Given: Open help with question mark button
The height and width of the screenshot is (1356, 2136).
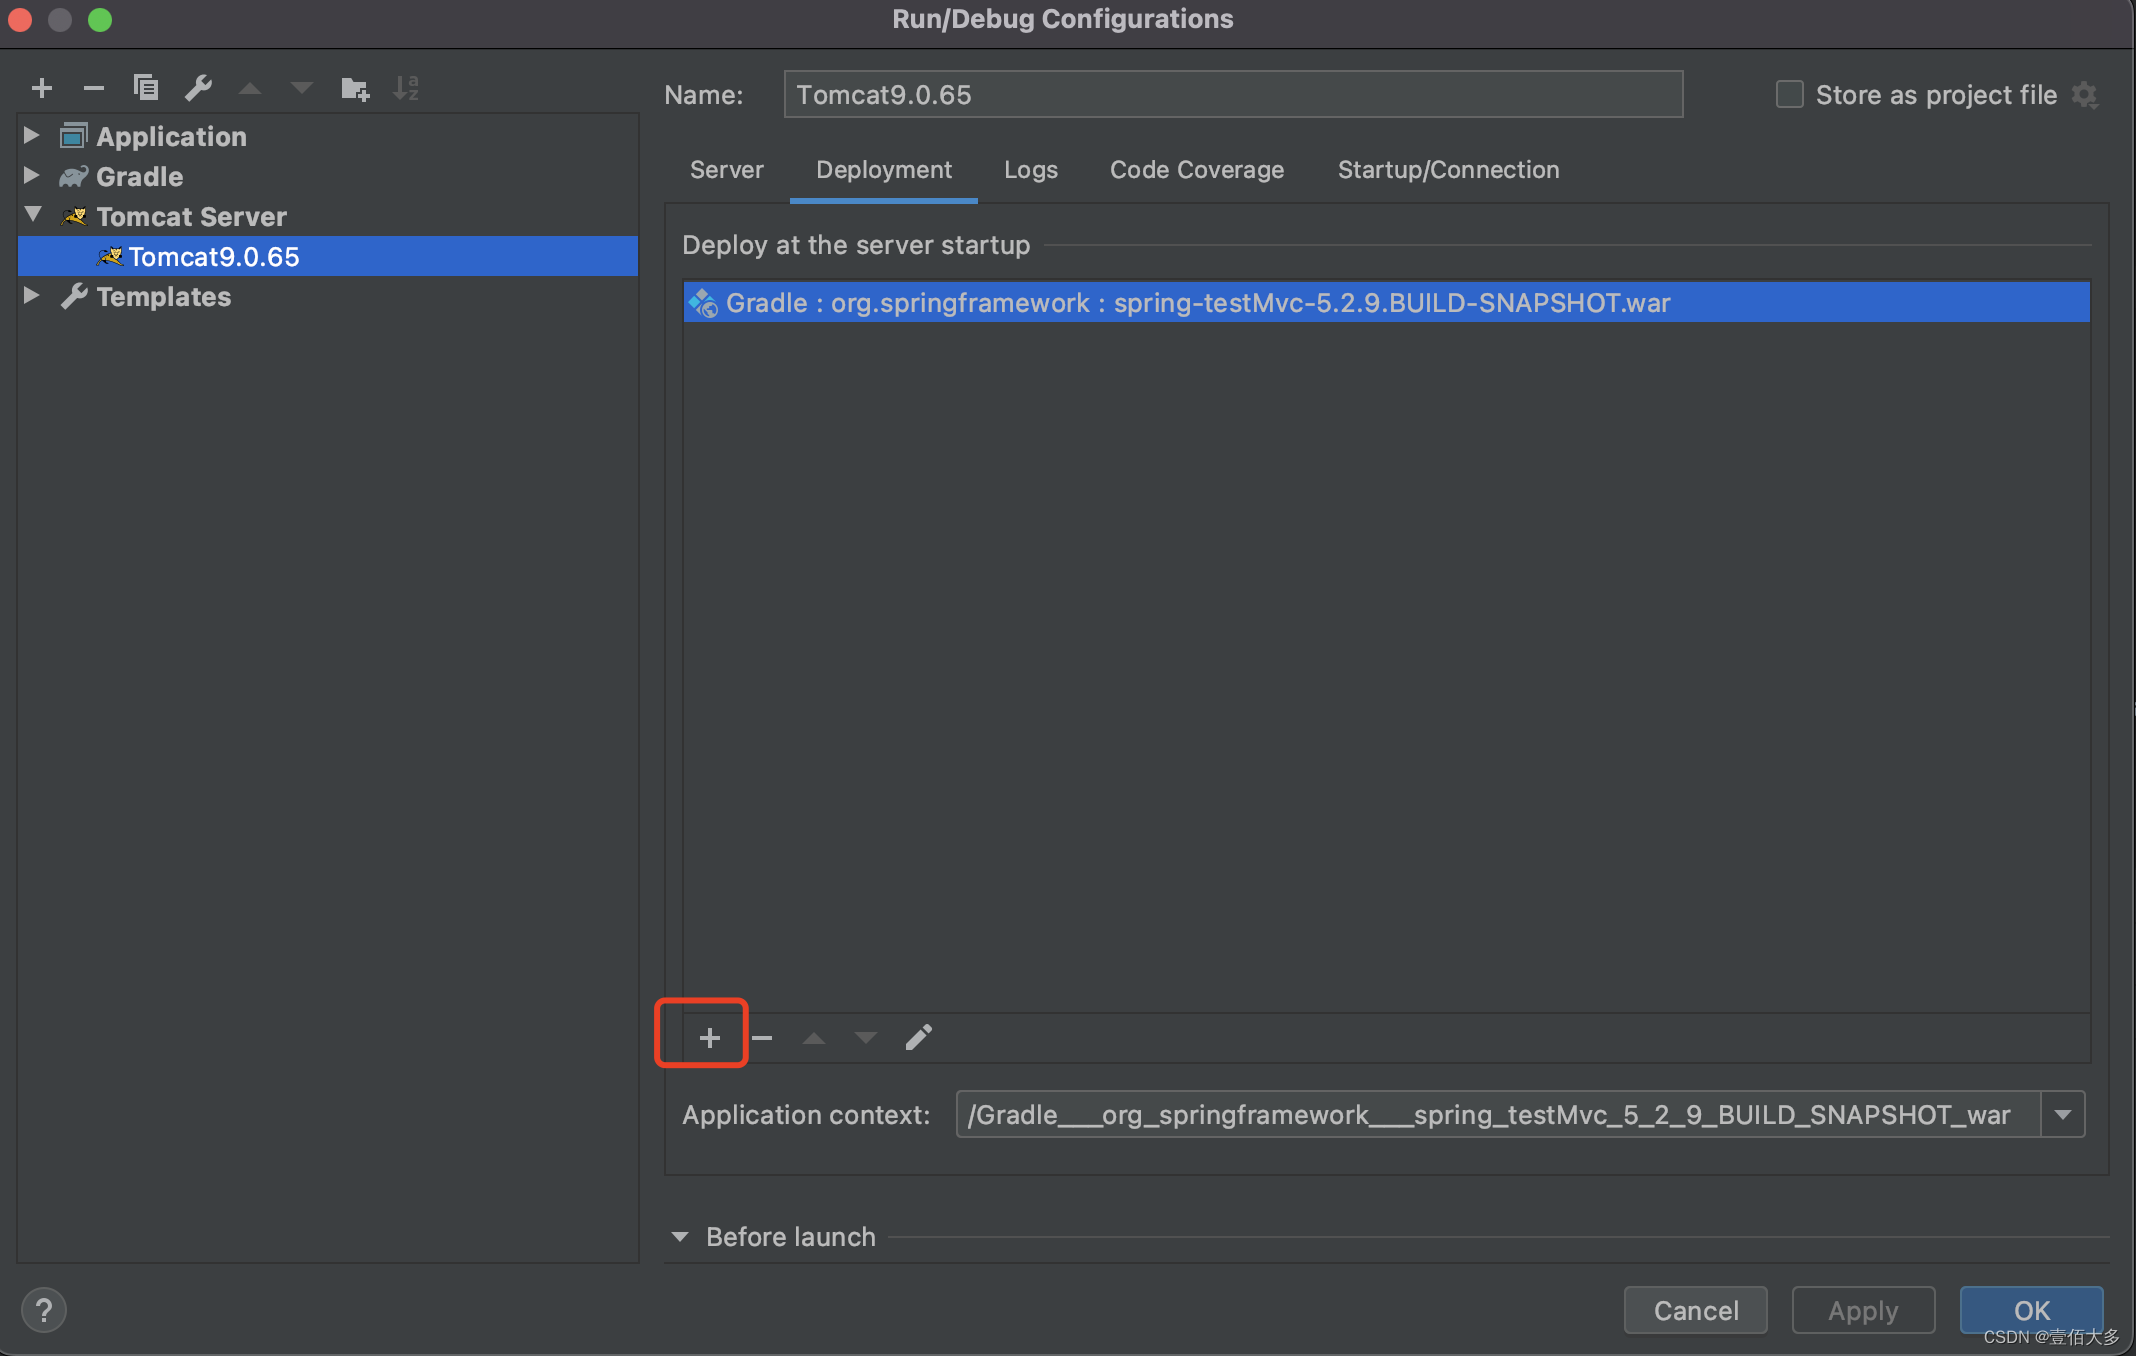Looking at the screenshot, I should [44, 1310].
